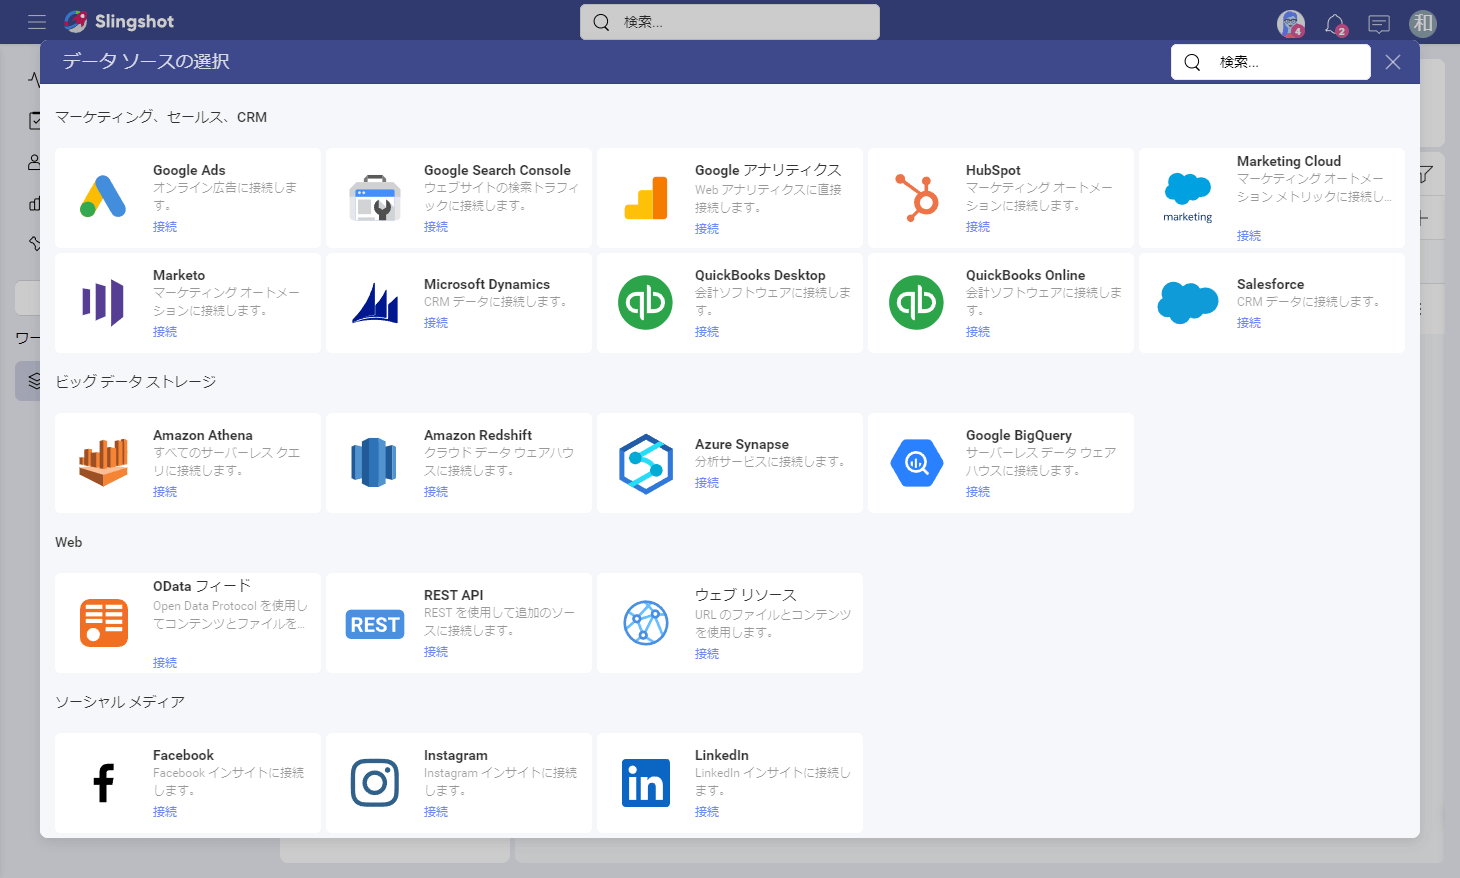1460x878 pixels.
Task: Click 接続 link under Marketo
Action: pyautogui.click(x=165, y=332)
